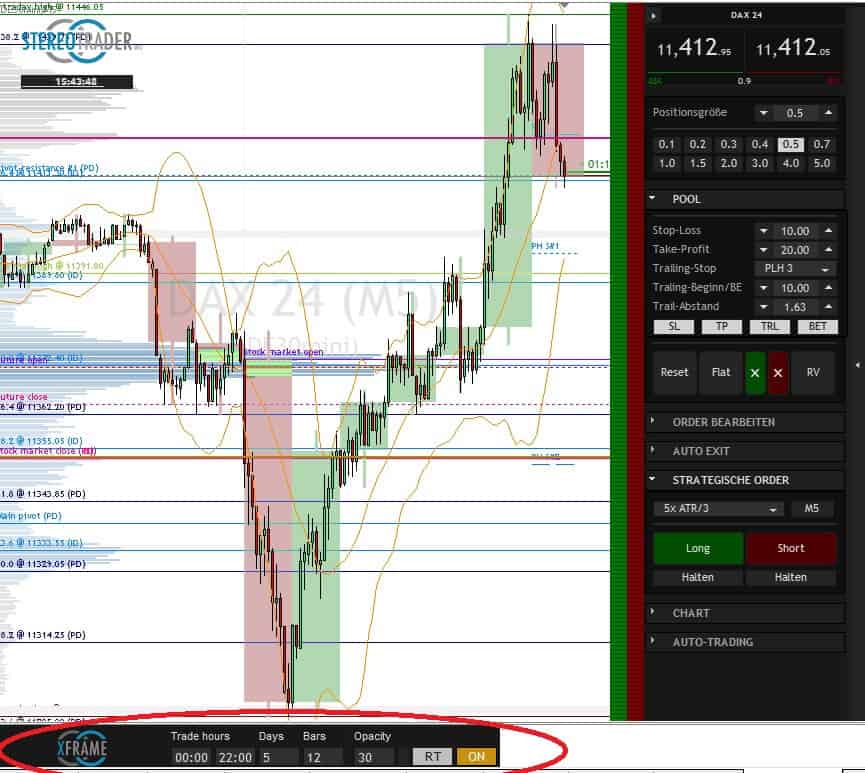This screenshot has height=773, width=865.
Task: Click the red X toggle
Action: pyautogui.click(x=779, y=372)
